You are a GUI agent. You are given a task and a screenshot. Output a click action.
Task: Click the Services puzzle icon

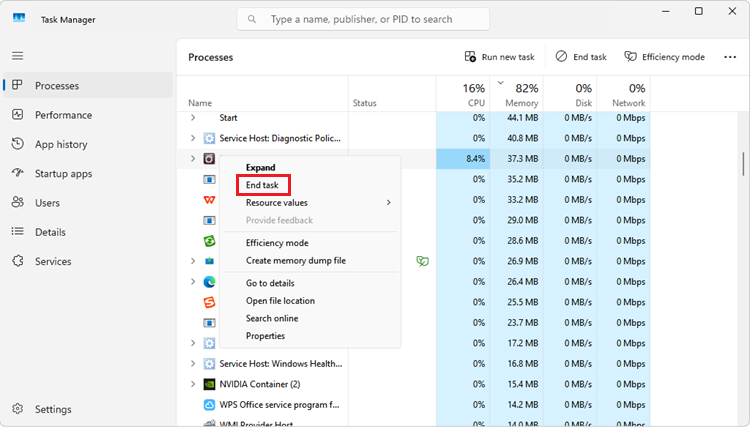click(x=18, y=261)
